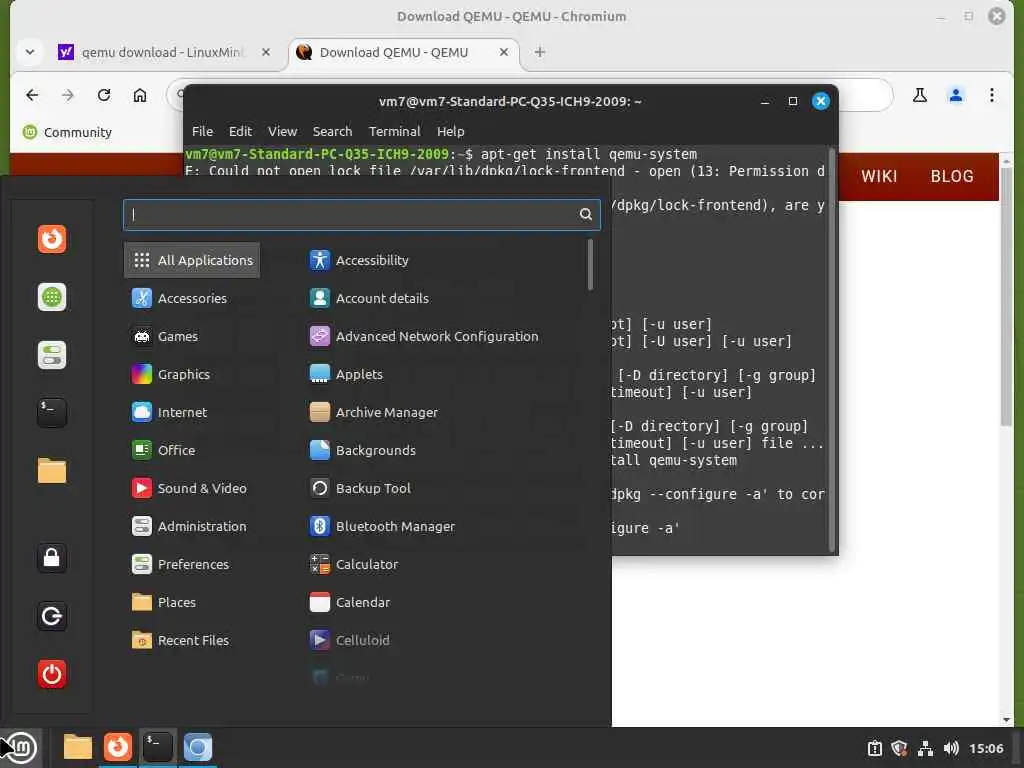
Task: Open Firefox from the taskbar
Action: coord(118,747)
